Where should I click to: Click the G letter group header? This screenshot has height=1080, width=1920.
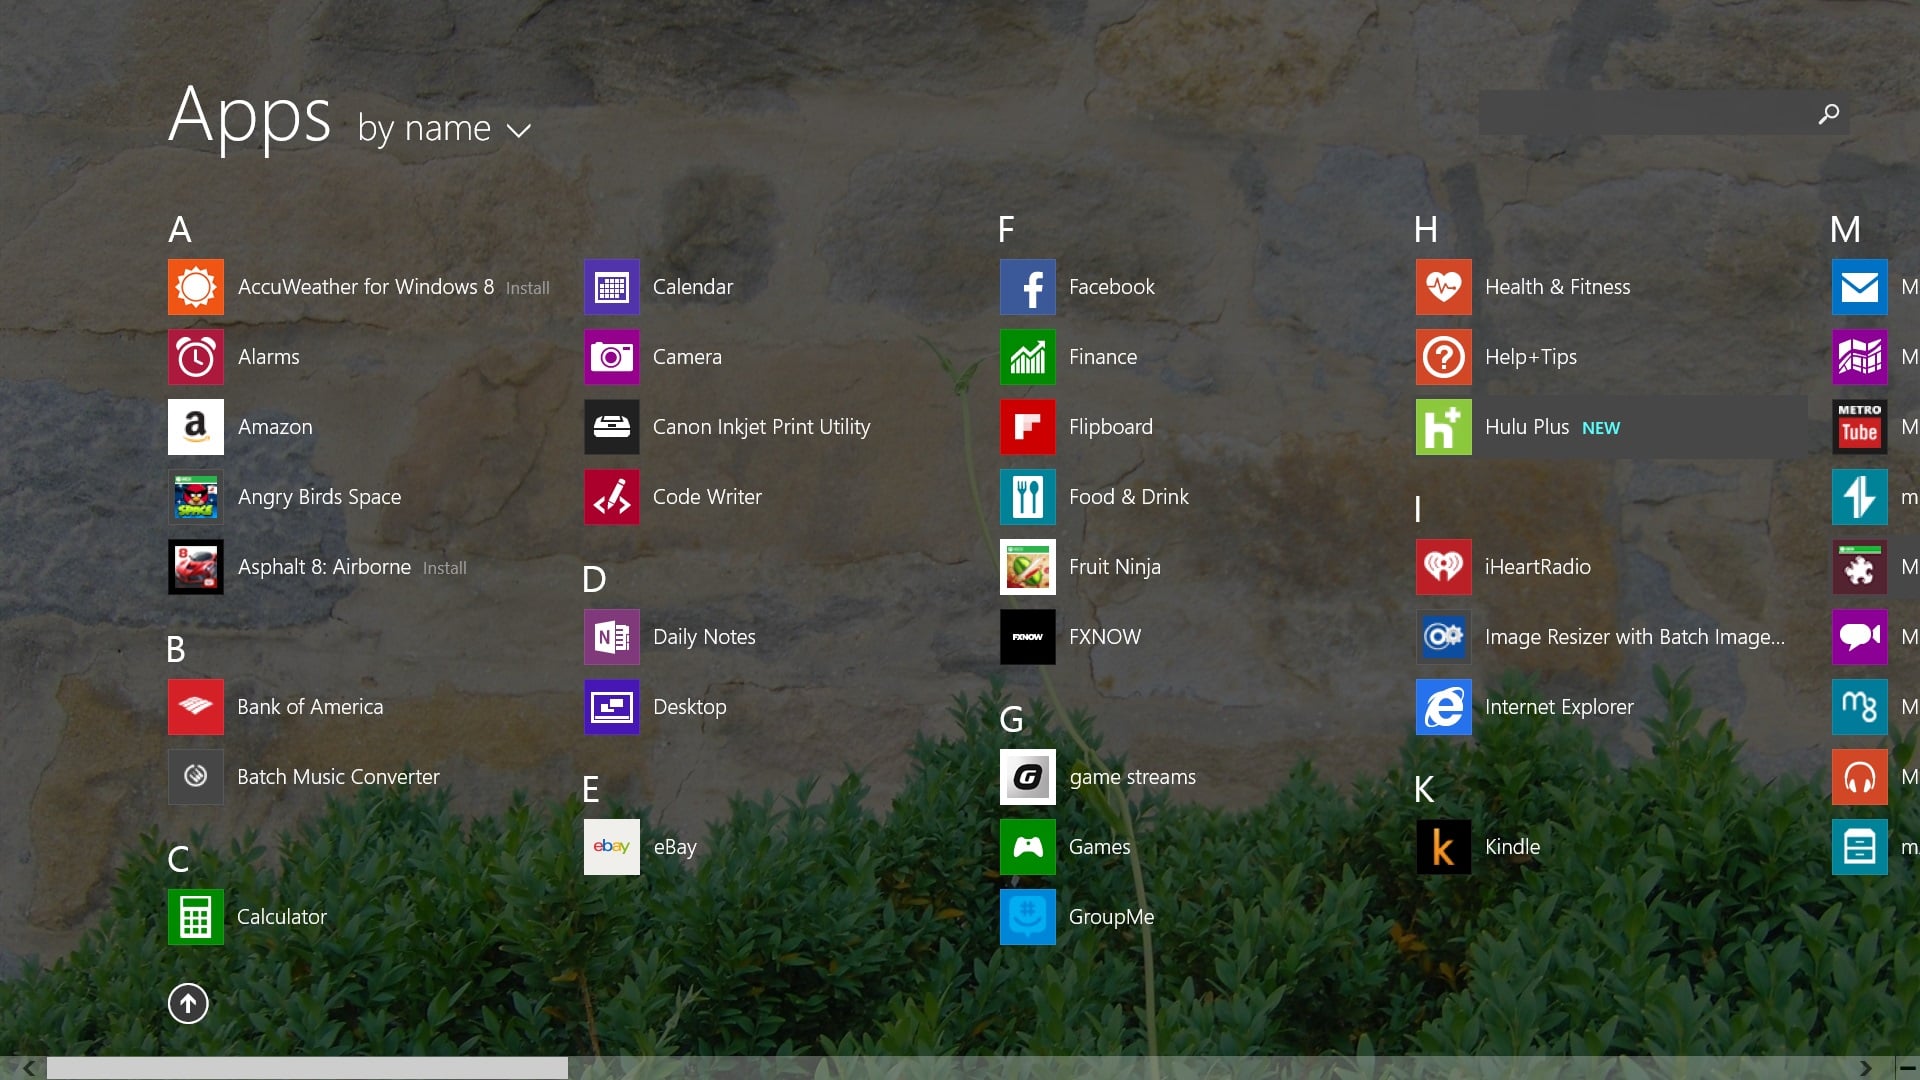pos(1011,720)
